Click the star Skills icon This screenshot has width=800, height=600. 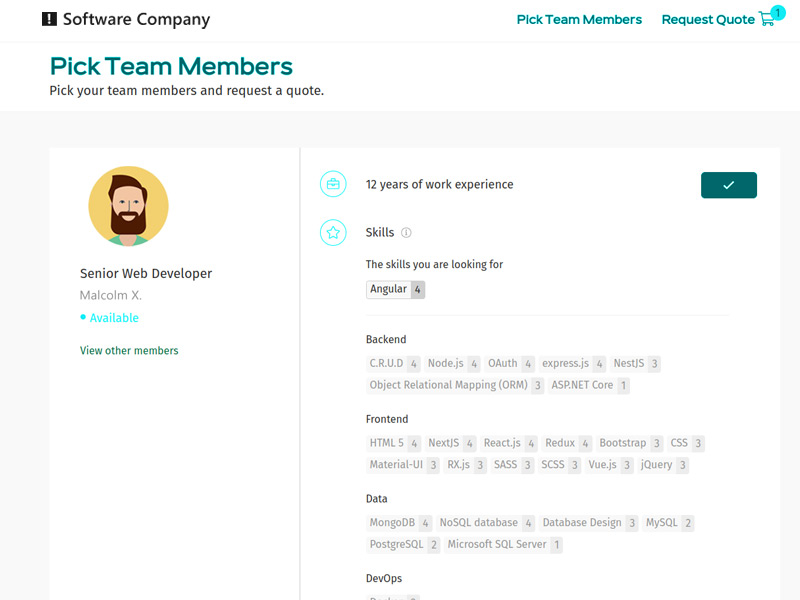tap(332, 233)
